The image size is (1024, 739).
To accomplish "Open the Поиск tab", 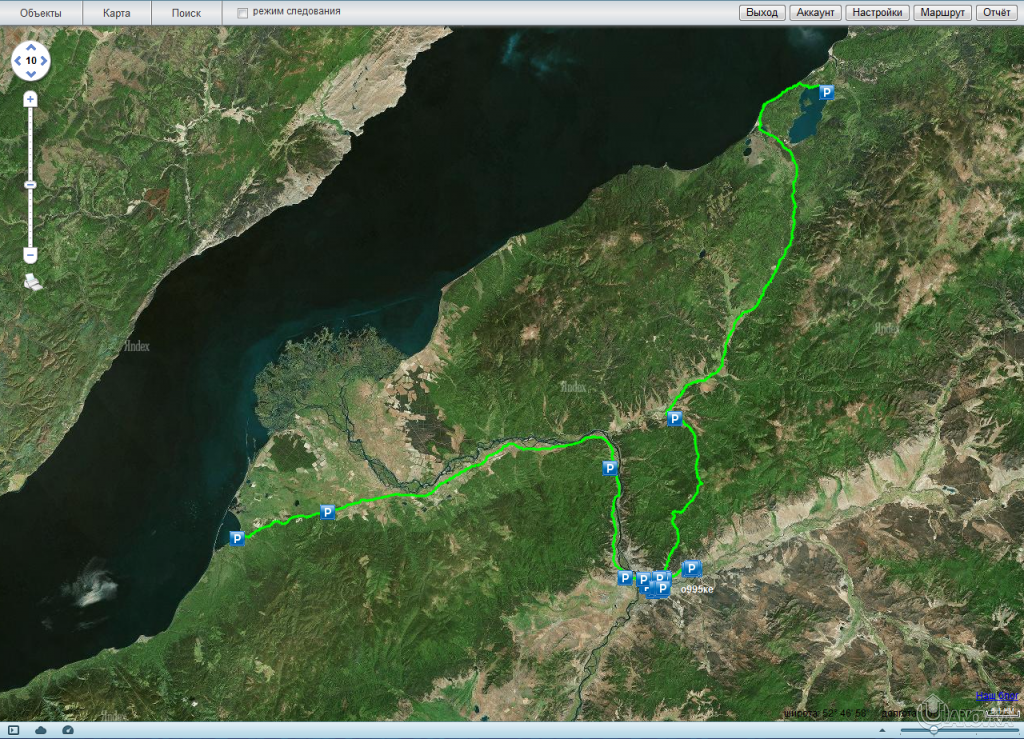I will coord(186,13).
